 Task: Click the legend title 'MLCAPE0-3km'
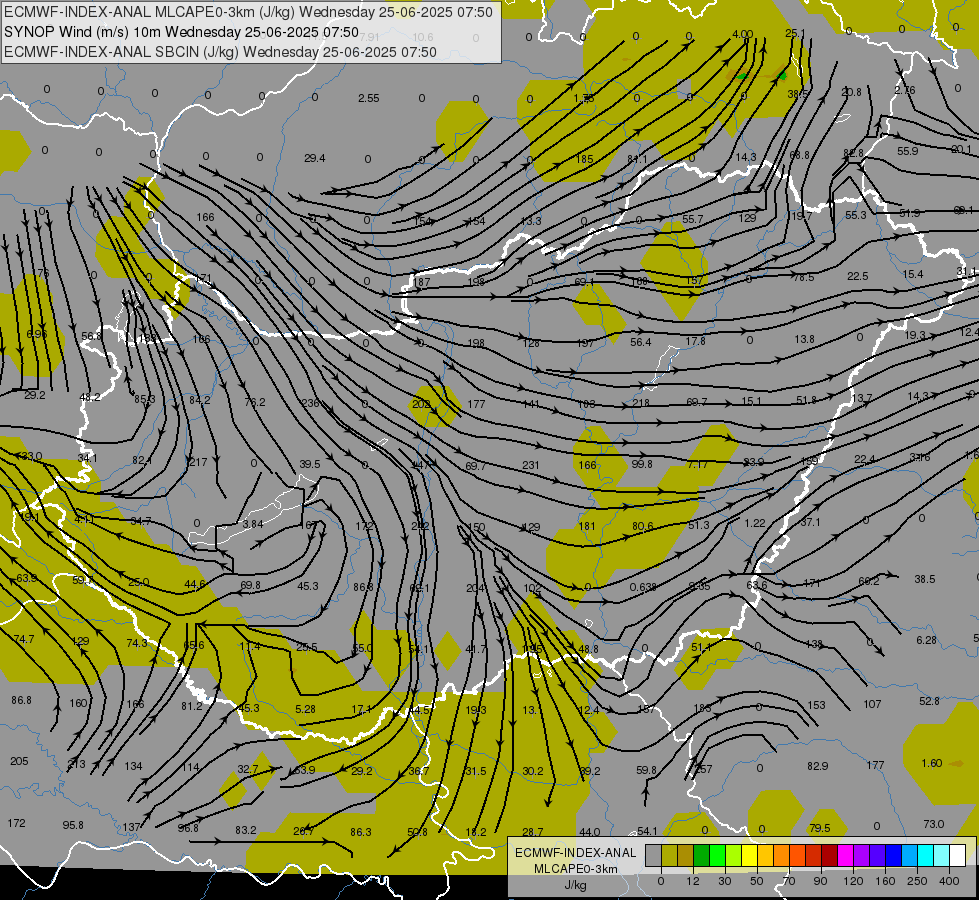[575, 869]
